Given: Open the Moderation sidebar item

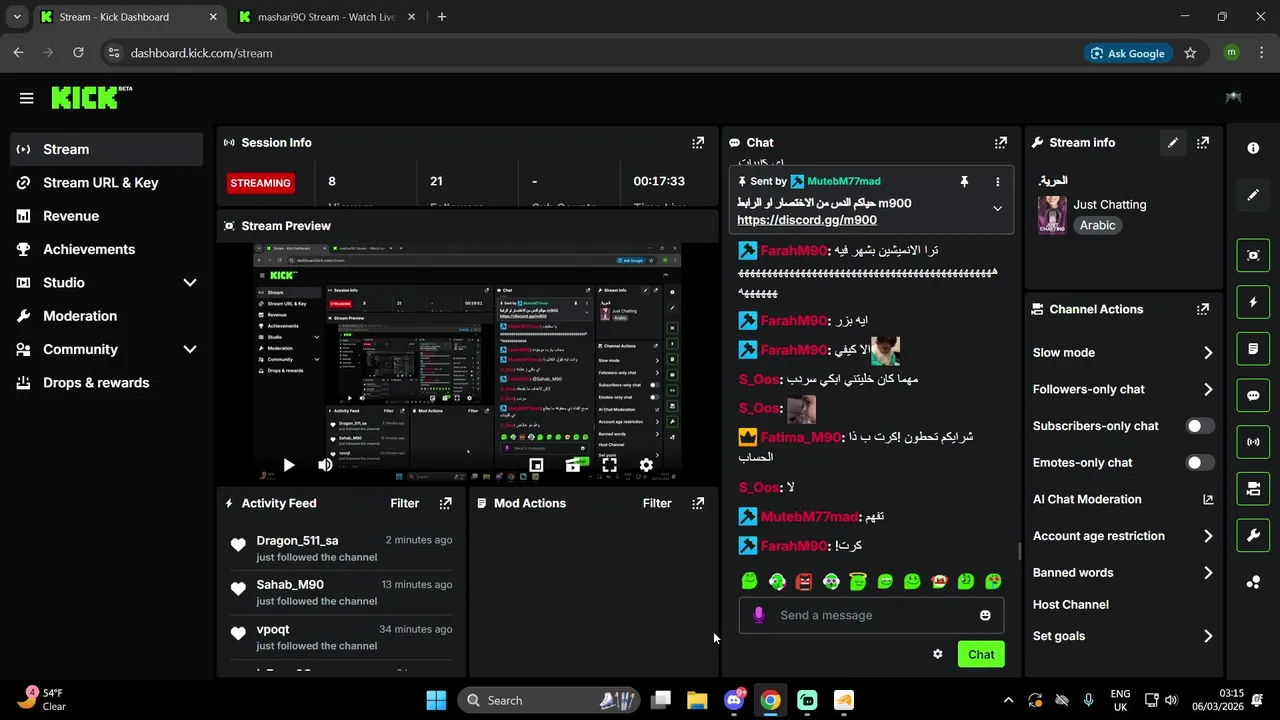Looking at the screenshot, I should (x=106, y=316).
